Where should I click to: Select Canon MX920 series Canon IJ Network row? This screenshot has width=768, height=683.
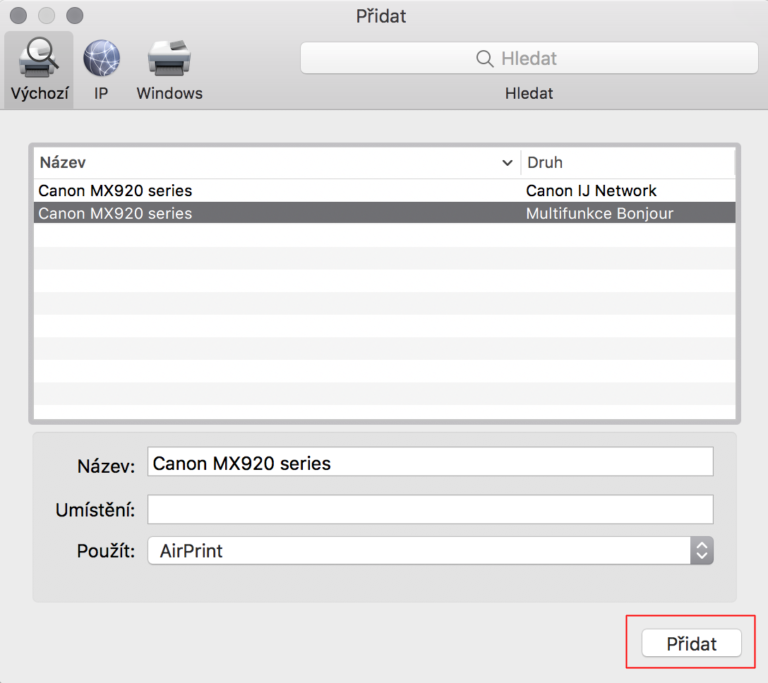click(x=385, y=190)
